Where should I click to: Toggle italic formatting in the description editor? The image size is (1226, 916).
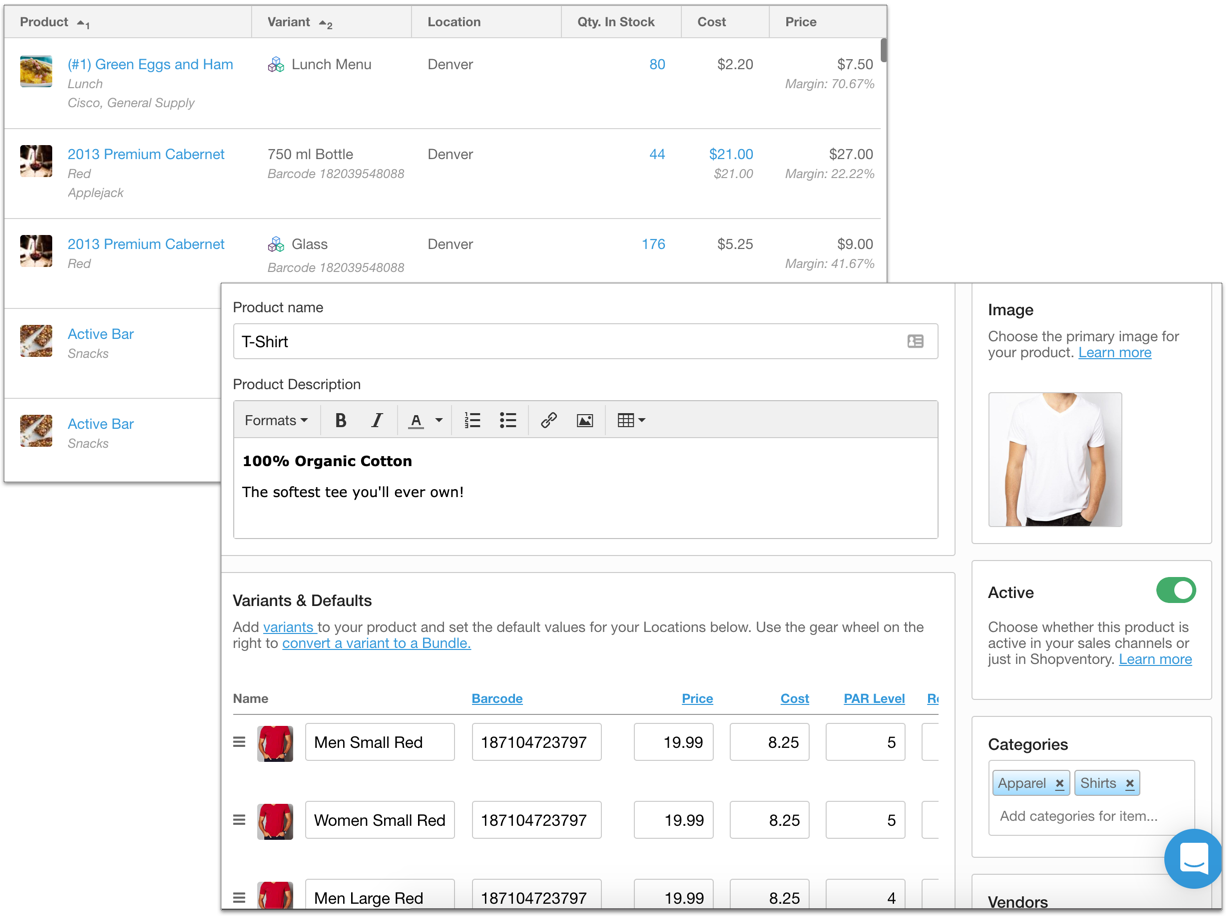coord(376,421)
